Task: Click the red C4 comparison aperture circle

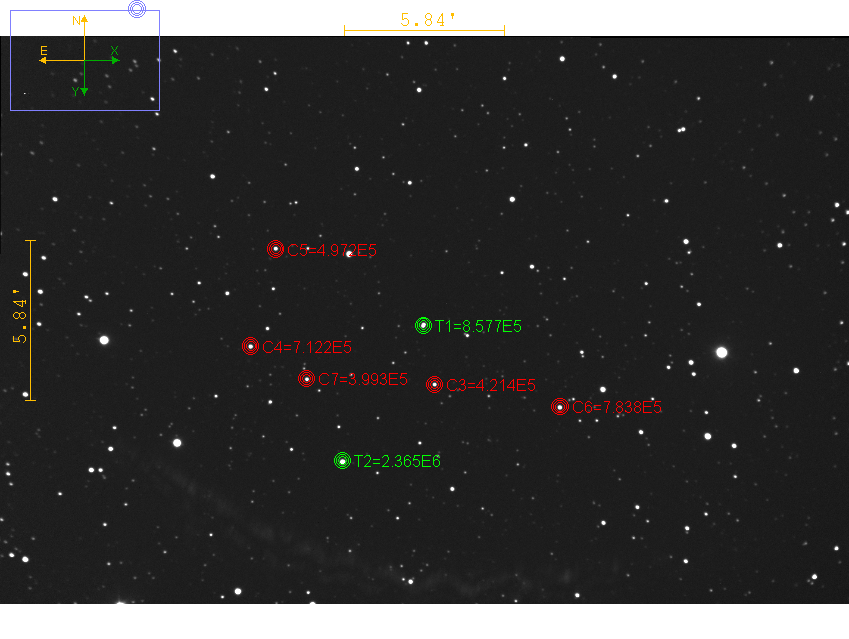Action: tap(250, 346)
